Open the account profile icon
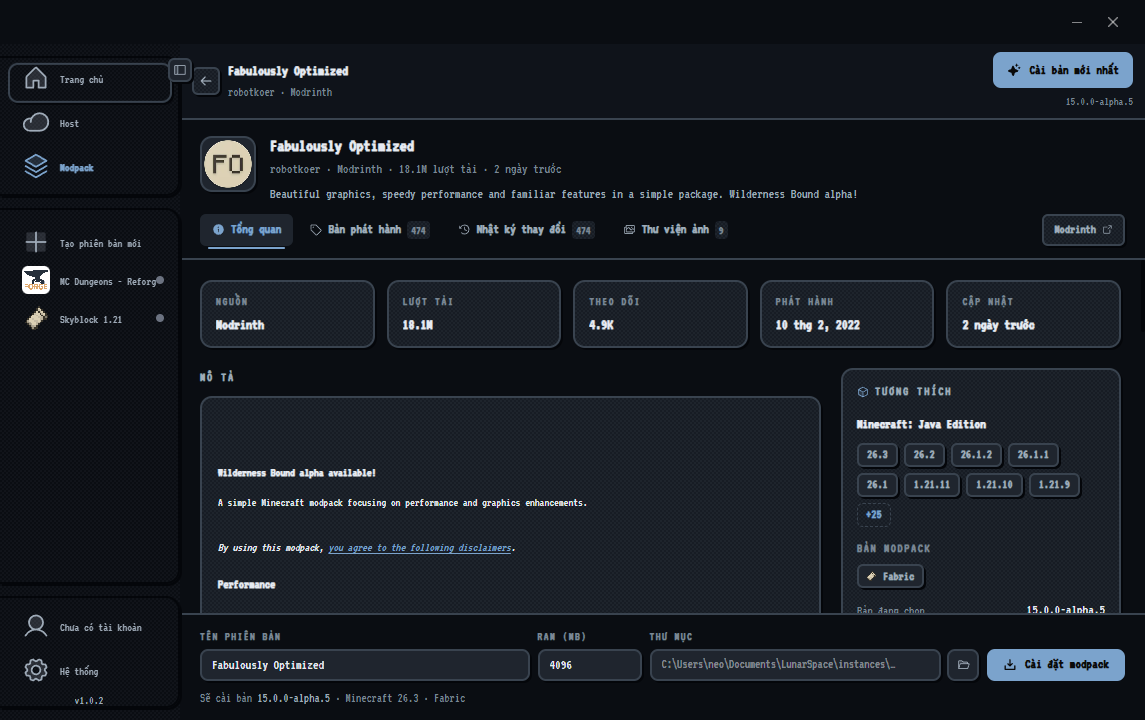The width and height of the screenshot is (1145, 720). 36,627
